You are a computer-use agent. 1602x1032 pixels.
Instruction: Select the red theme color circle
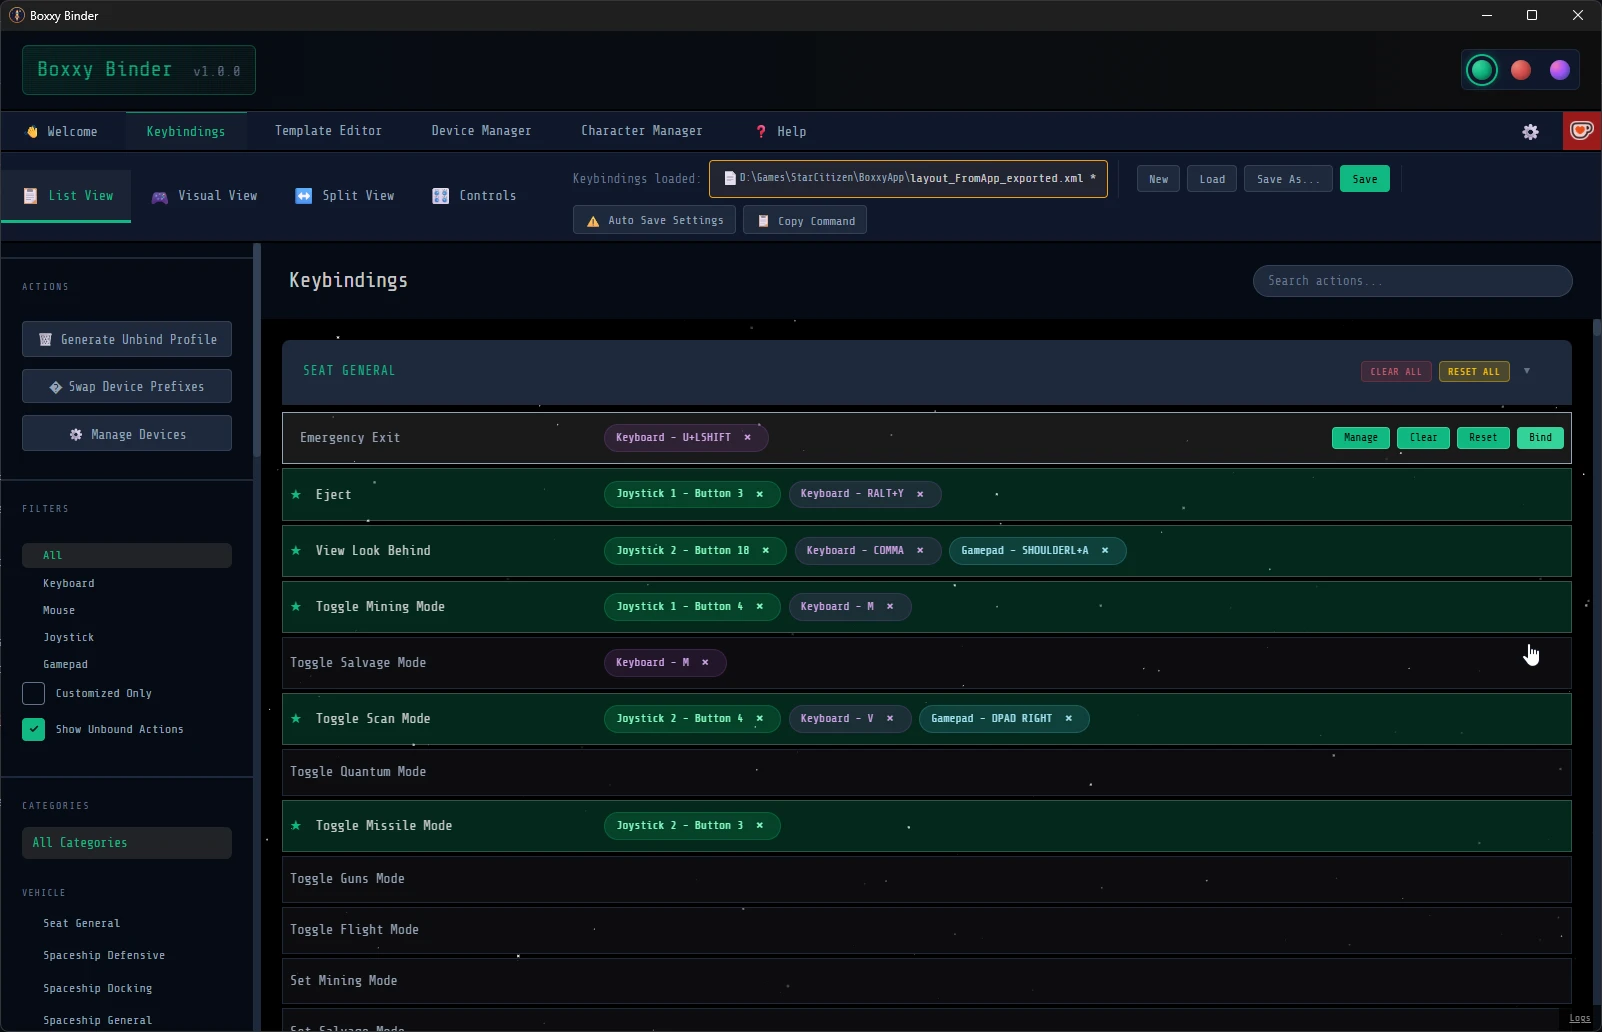1521,70
